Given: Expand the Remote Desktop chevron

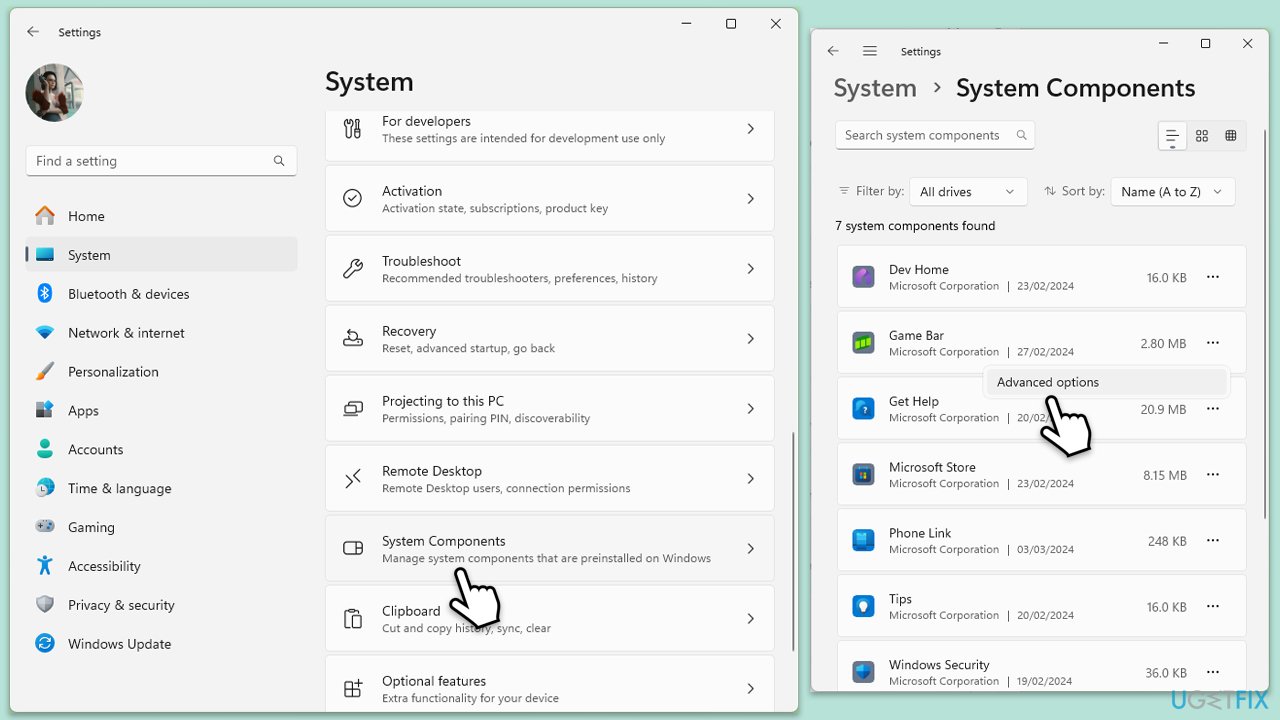Looking at the screenshot, I should coord(751,479).
